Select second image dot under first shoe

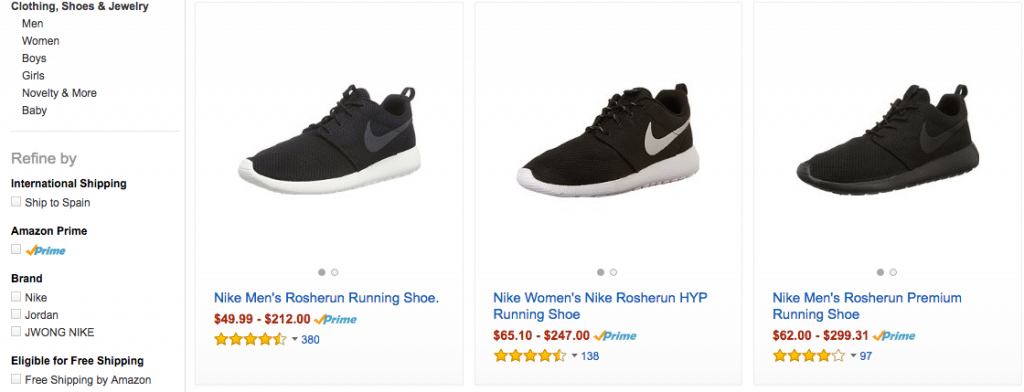[x=334, y=272]
